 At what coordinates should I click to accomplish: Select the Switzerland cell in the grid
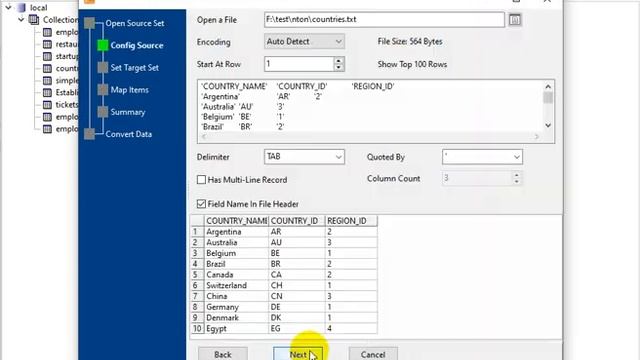tap(236, 285)
